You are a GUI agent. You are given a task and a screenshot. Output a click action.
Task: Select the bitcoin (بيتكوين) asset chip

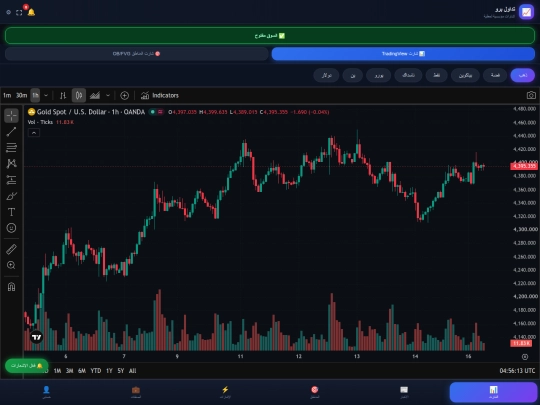tap(465, 75)
